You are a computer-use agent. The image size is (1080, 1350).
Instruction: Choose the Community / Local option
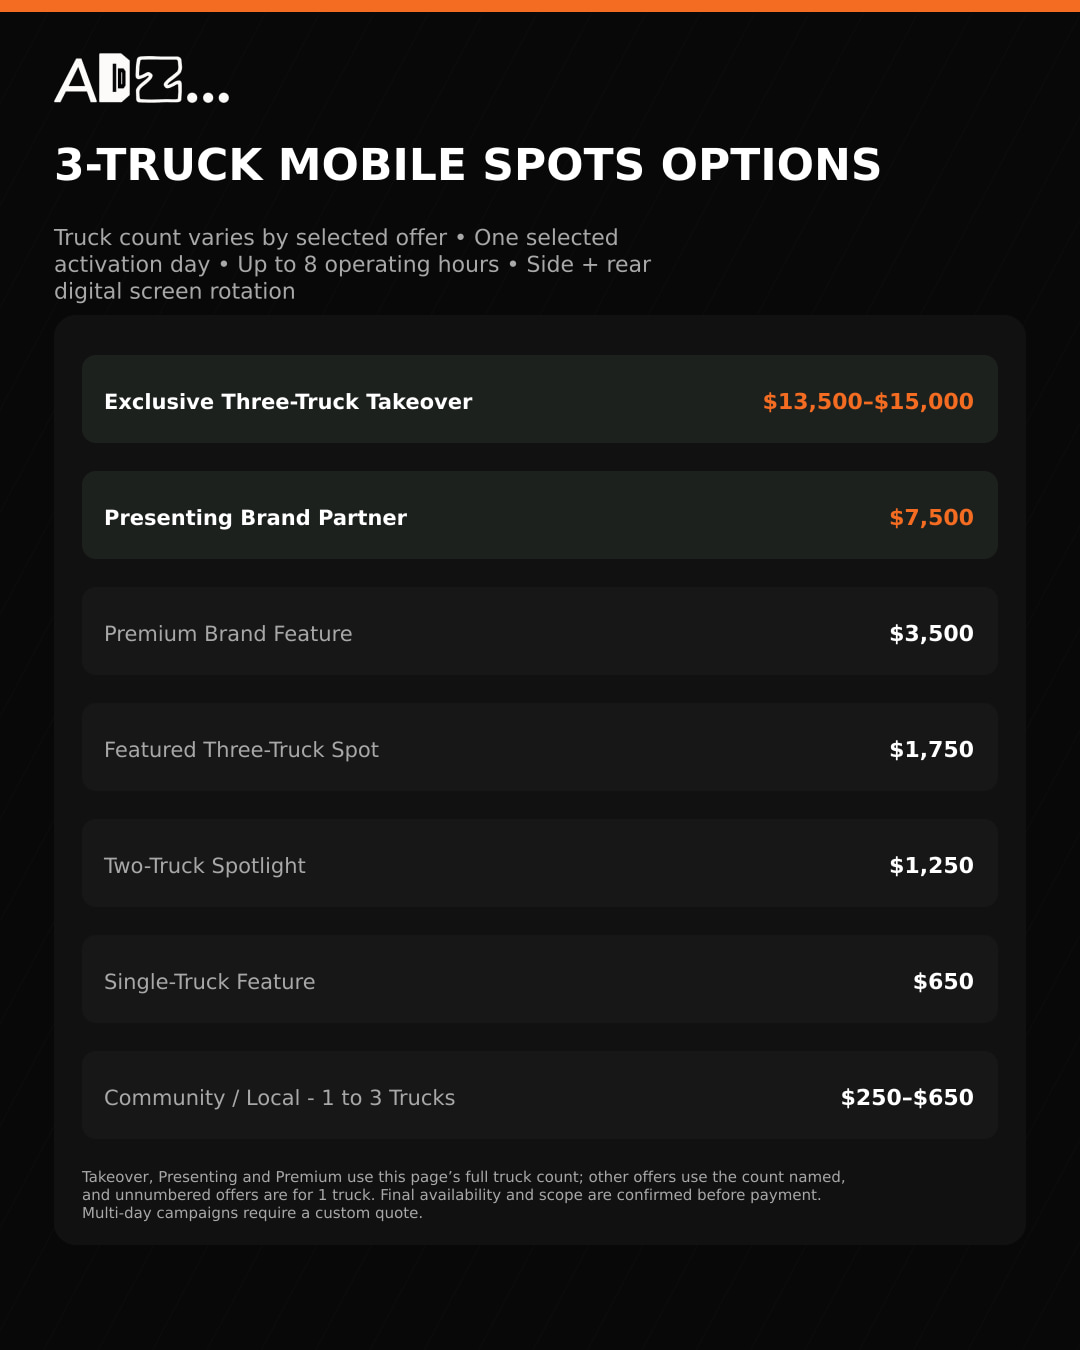(540, 1095)
